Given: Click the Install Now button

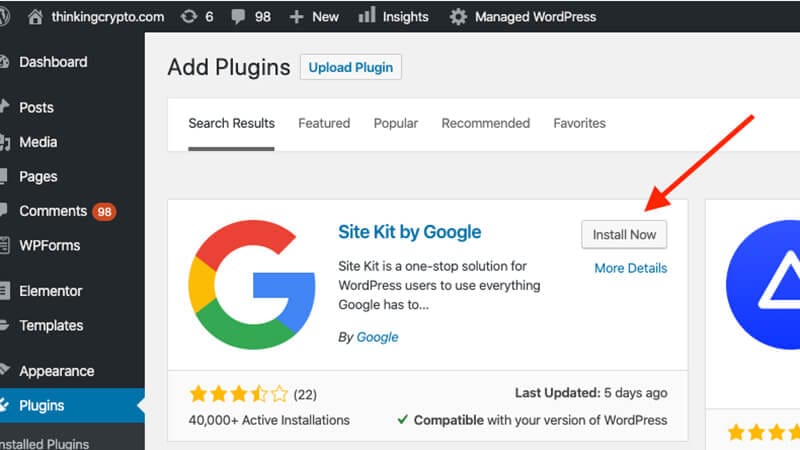Looking at the screenshot, I should [x=624, y=234].
